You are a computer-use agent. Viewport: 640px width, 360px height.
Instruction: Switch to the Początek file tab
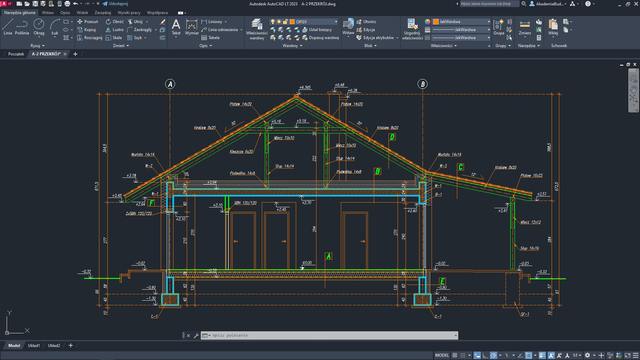[16, 54]
